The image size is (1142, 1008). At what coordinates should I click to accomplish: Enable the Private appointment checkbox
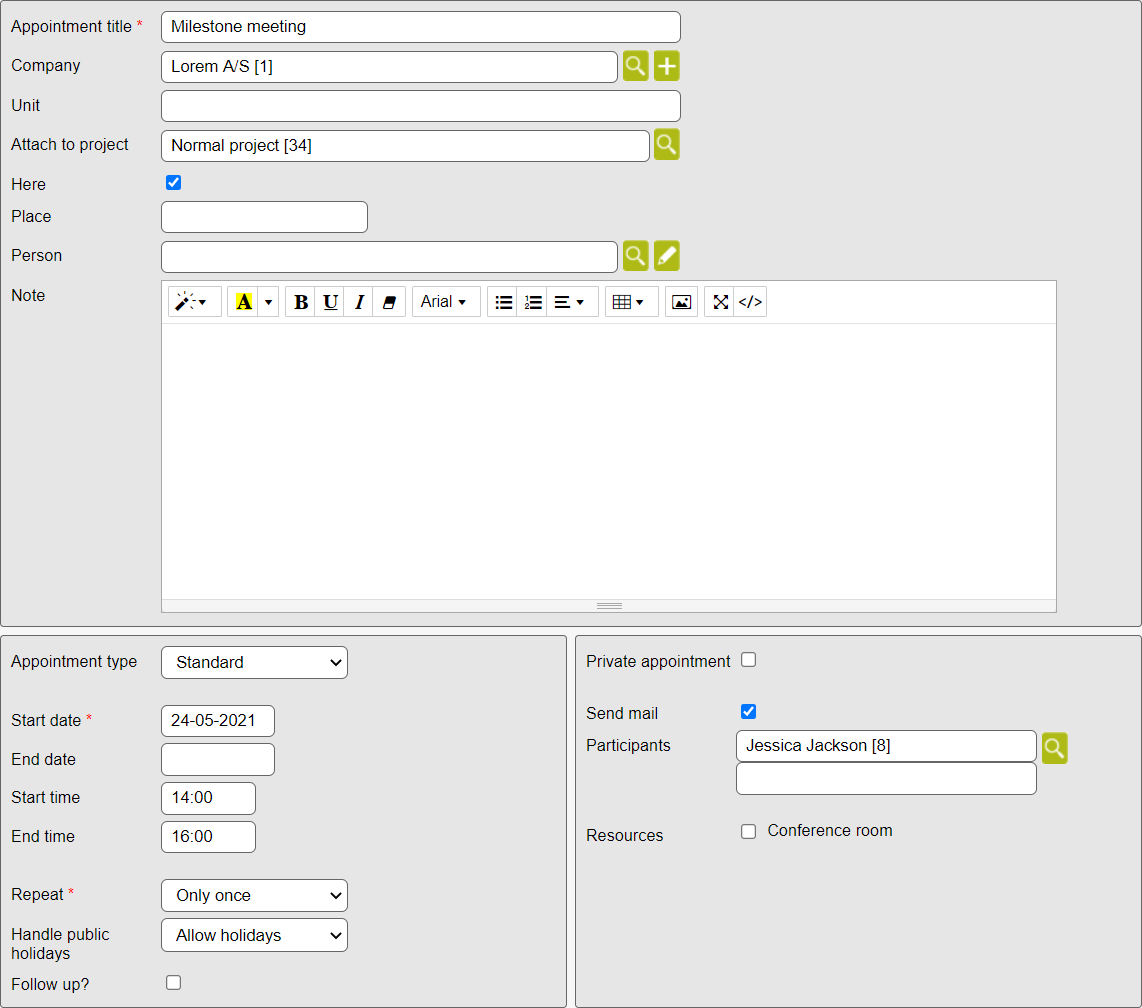tap(748, 660)
